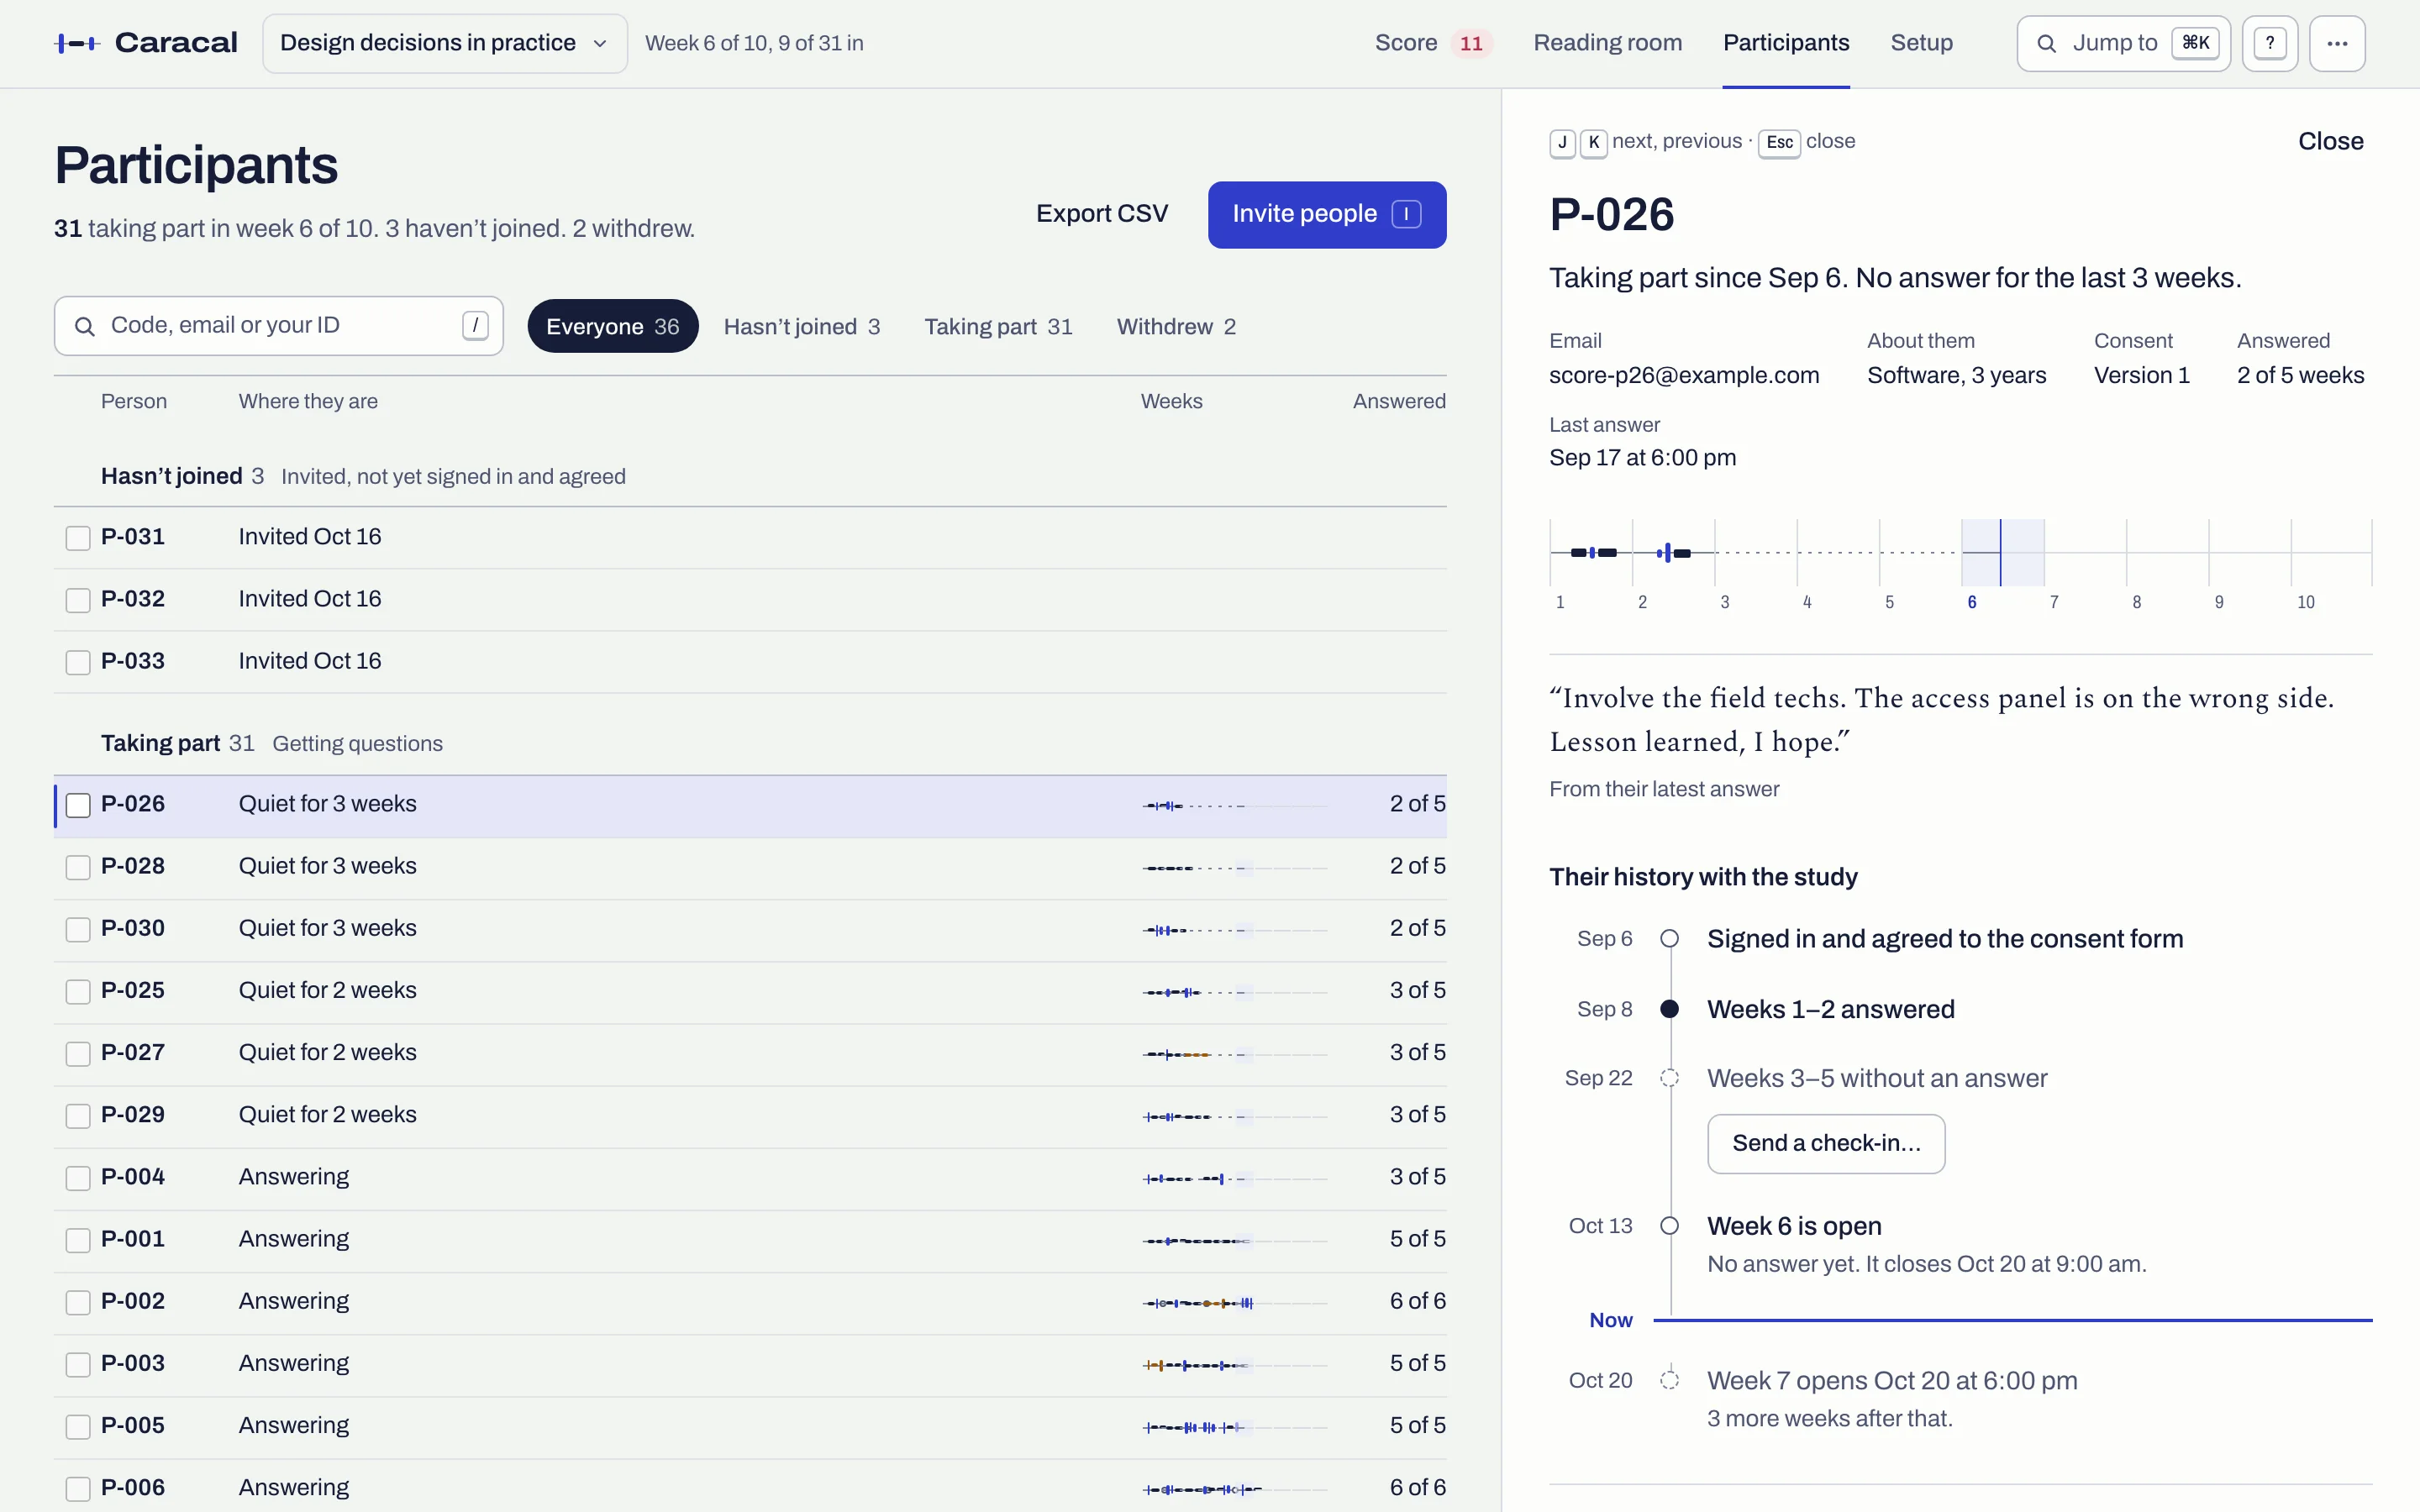The height and width of the screenshot is (1512, 2420).
Task: Select the checkbox for P-002
Action: (78, 1302)
